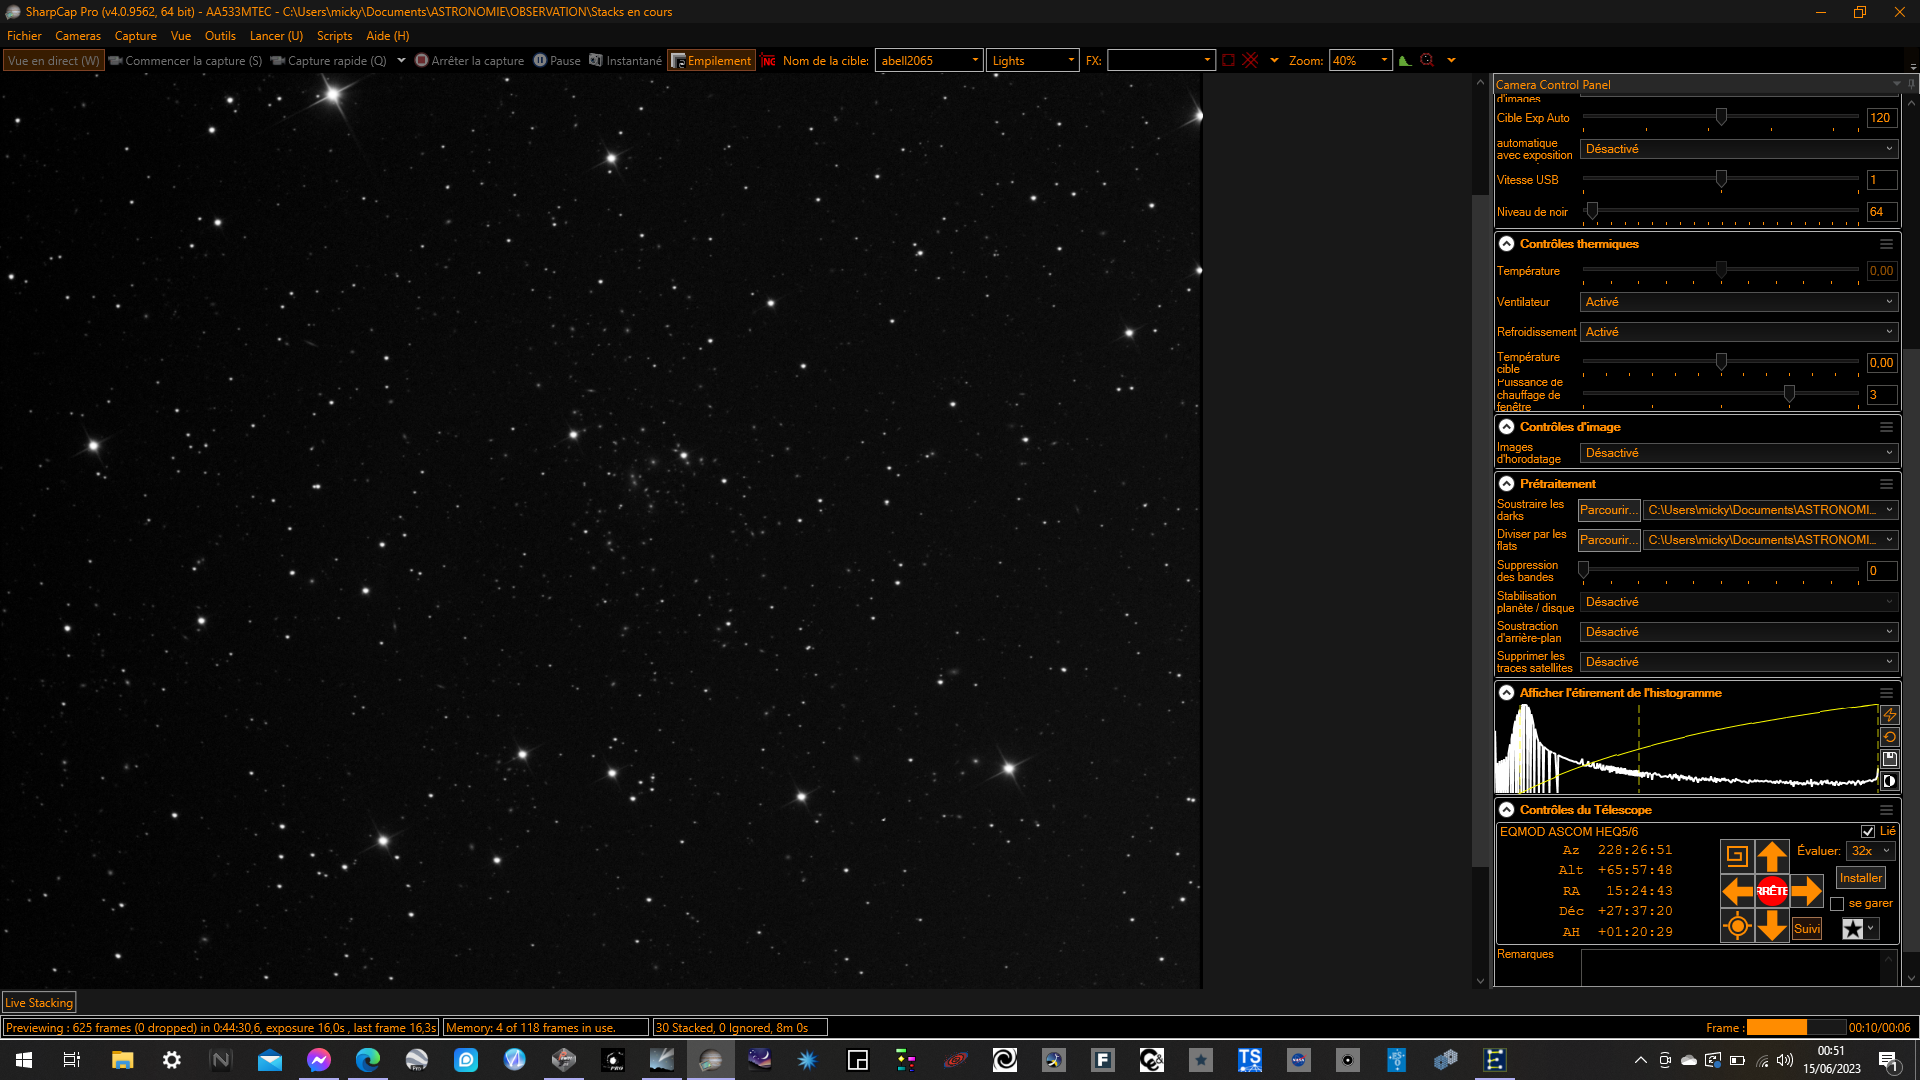Click the half-circle contrast icon beside the histogram

tap(1889, 781)
